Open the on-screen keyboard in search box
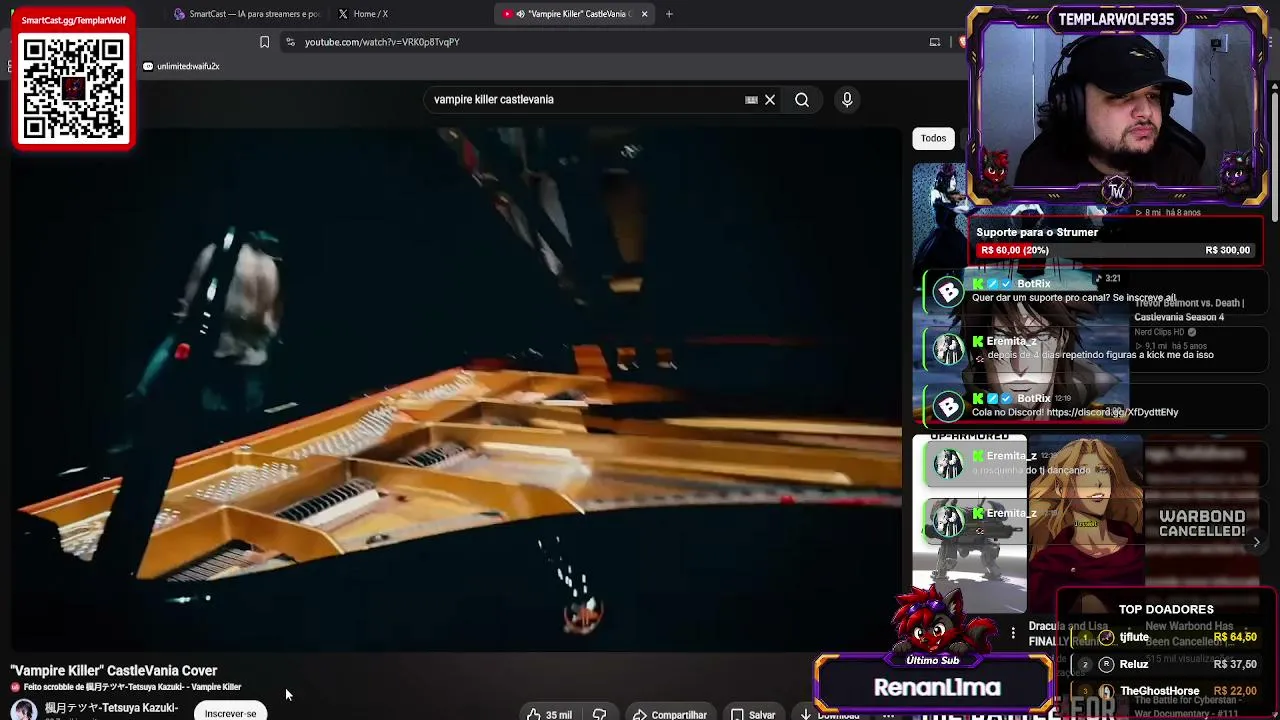 pyautogui.click(x=751, y=100)
